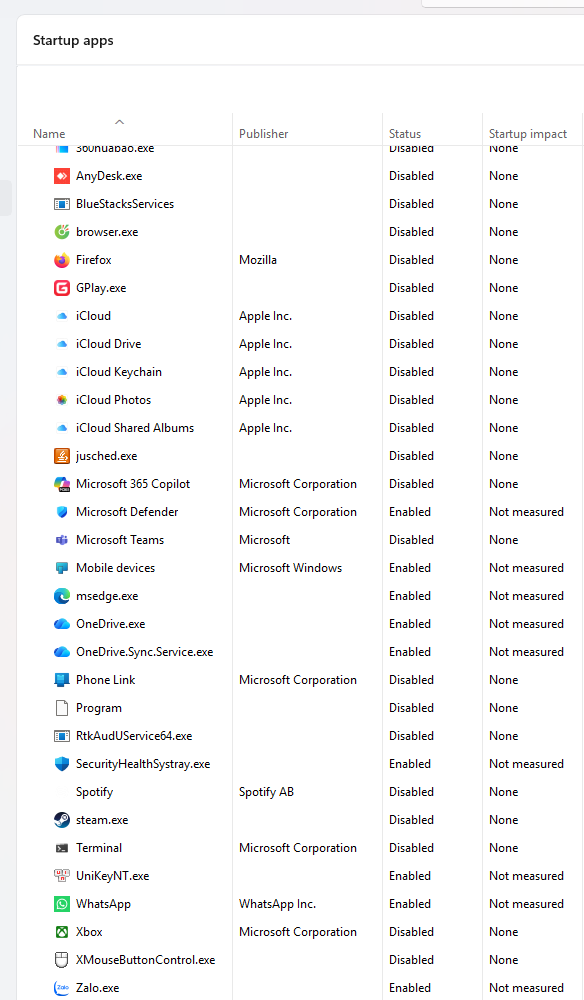The height and width of the screenshot is (1000, 584).
Task: Click the jusched.exe Java icon
Action: click(62, 456)
